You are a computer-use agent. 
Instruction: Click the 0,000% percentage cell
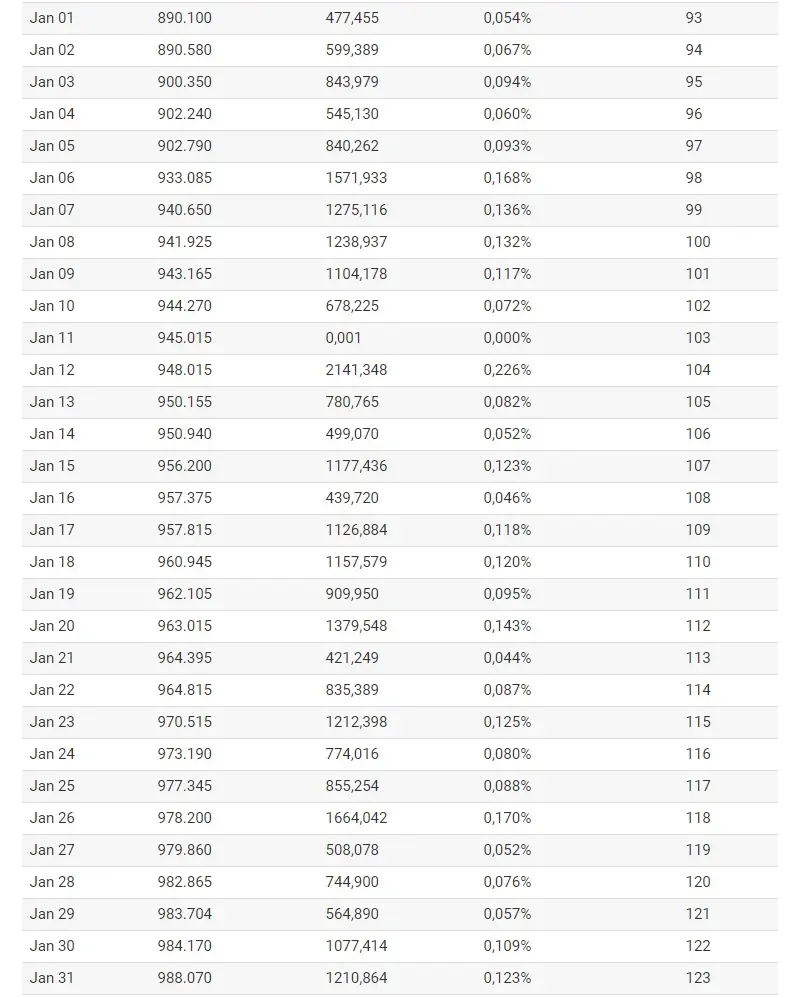click(x=507, y=338)
